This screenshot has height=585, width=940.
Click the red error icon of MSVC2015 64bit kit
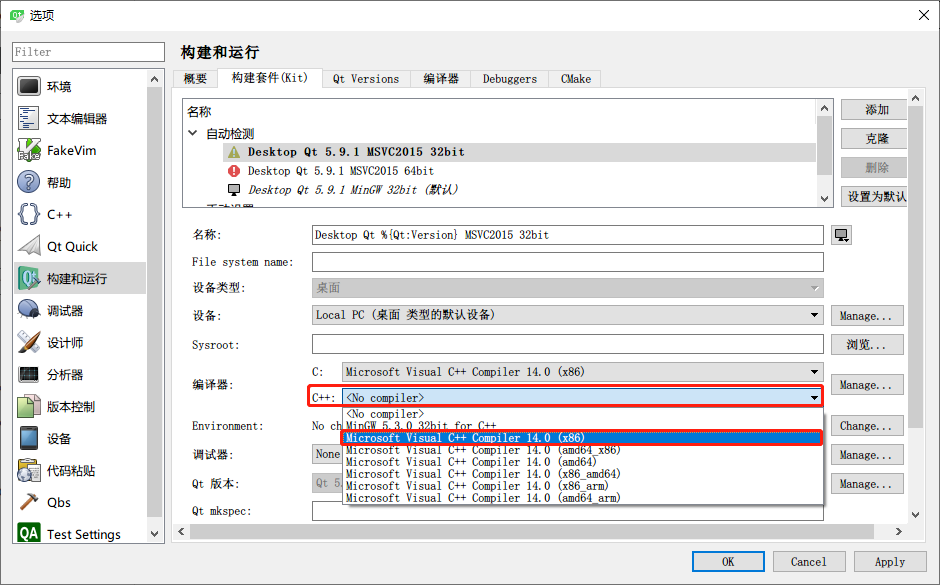pyautogui.click(x=234, y=171)
